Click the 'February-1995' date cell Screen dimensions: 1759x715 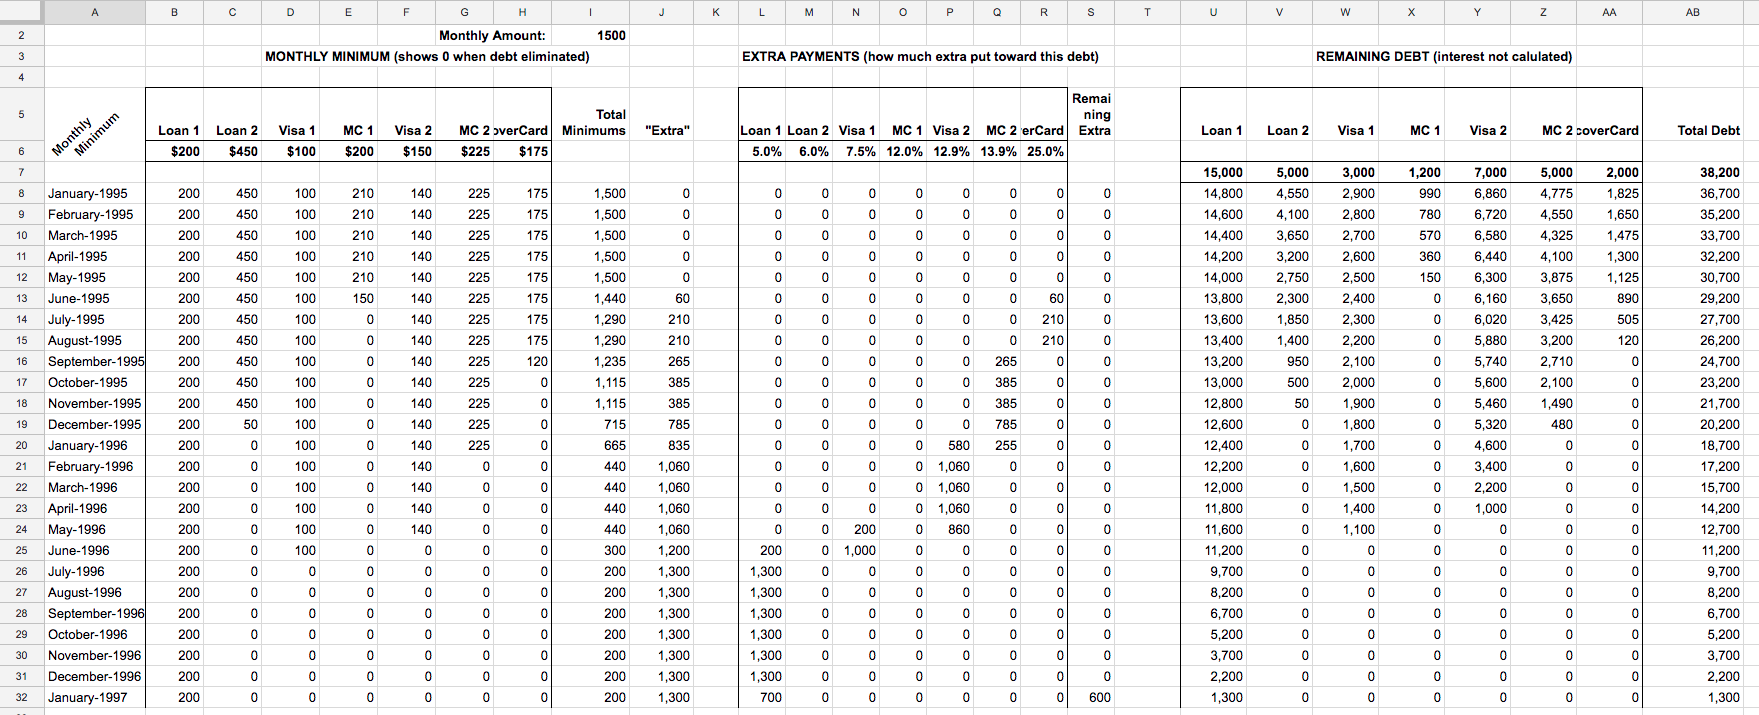coord(95,214)
